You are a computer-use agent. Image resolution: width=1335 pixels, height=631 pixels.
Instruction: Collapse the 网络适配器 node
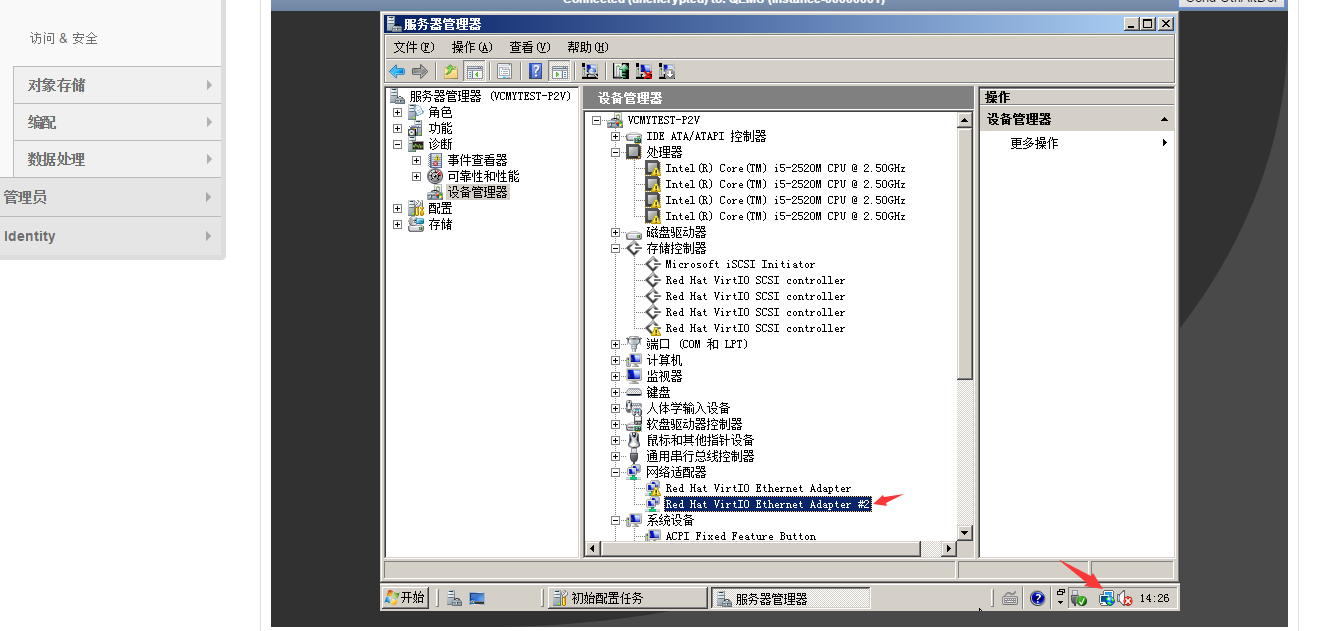(616, 472)
